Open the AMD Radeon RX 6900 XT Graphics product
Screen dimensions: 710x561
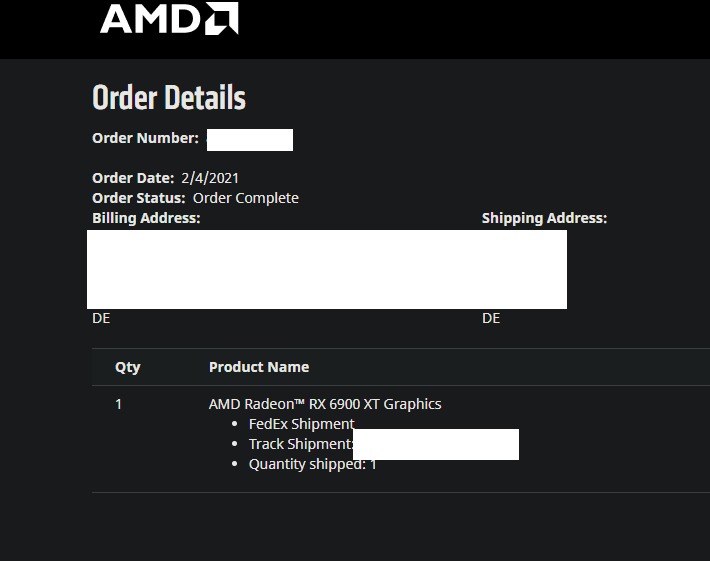click(x=325, y=404)
